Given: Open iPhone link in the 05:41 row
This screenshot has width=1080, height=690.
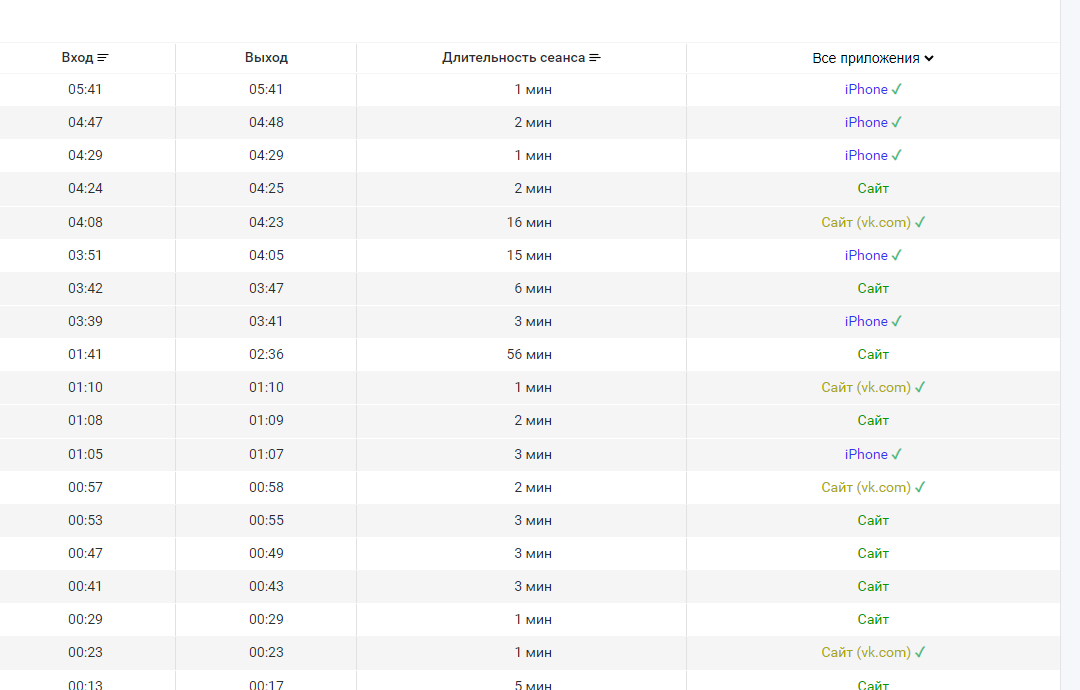Looking at the screenshot, I should tap(866, 90).
